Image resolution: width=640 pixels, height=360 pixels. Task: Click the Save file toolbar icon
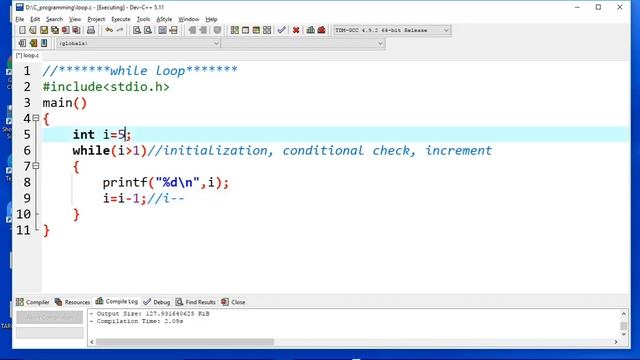[x=44, y=30]
